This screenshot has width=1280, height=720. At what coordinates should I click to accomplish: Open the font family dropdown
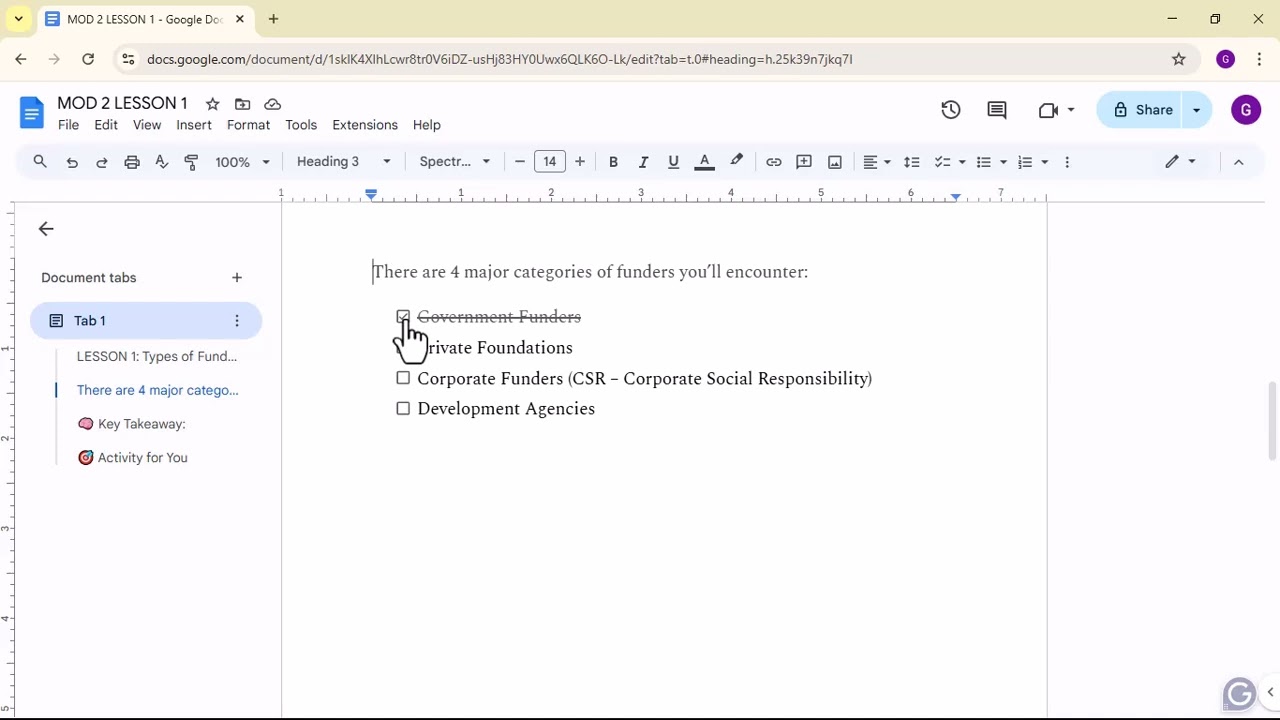[455, 162]
